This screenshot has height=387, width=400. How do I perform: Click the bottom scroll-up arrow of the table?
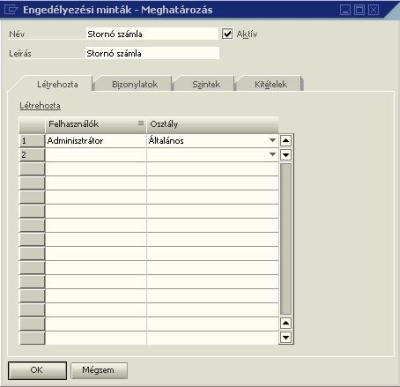coord(286,323)
